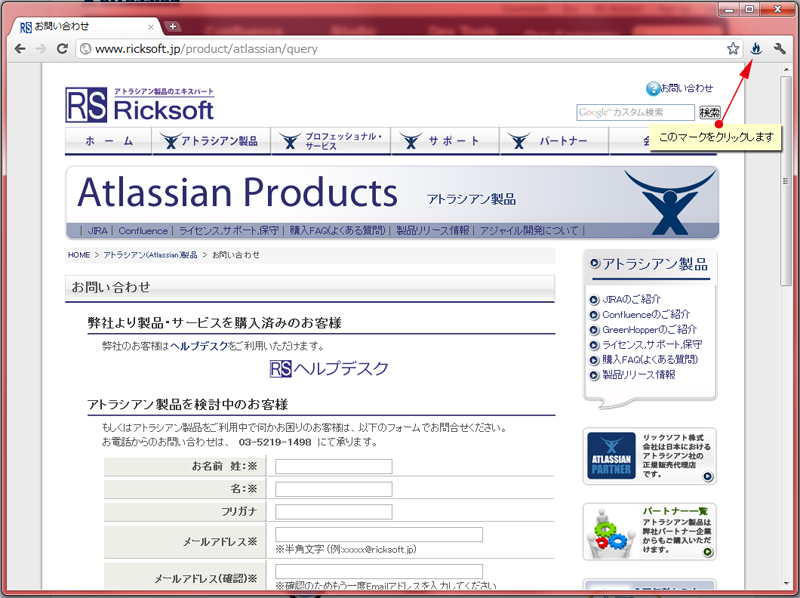This screenshot has width=800, height=598.
Task: Click the Confluence banner sub-link
Action: [x=143, y=231]
